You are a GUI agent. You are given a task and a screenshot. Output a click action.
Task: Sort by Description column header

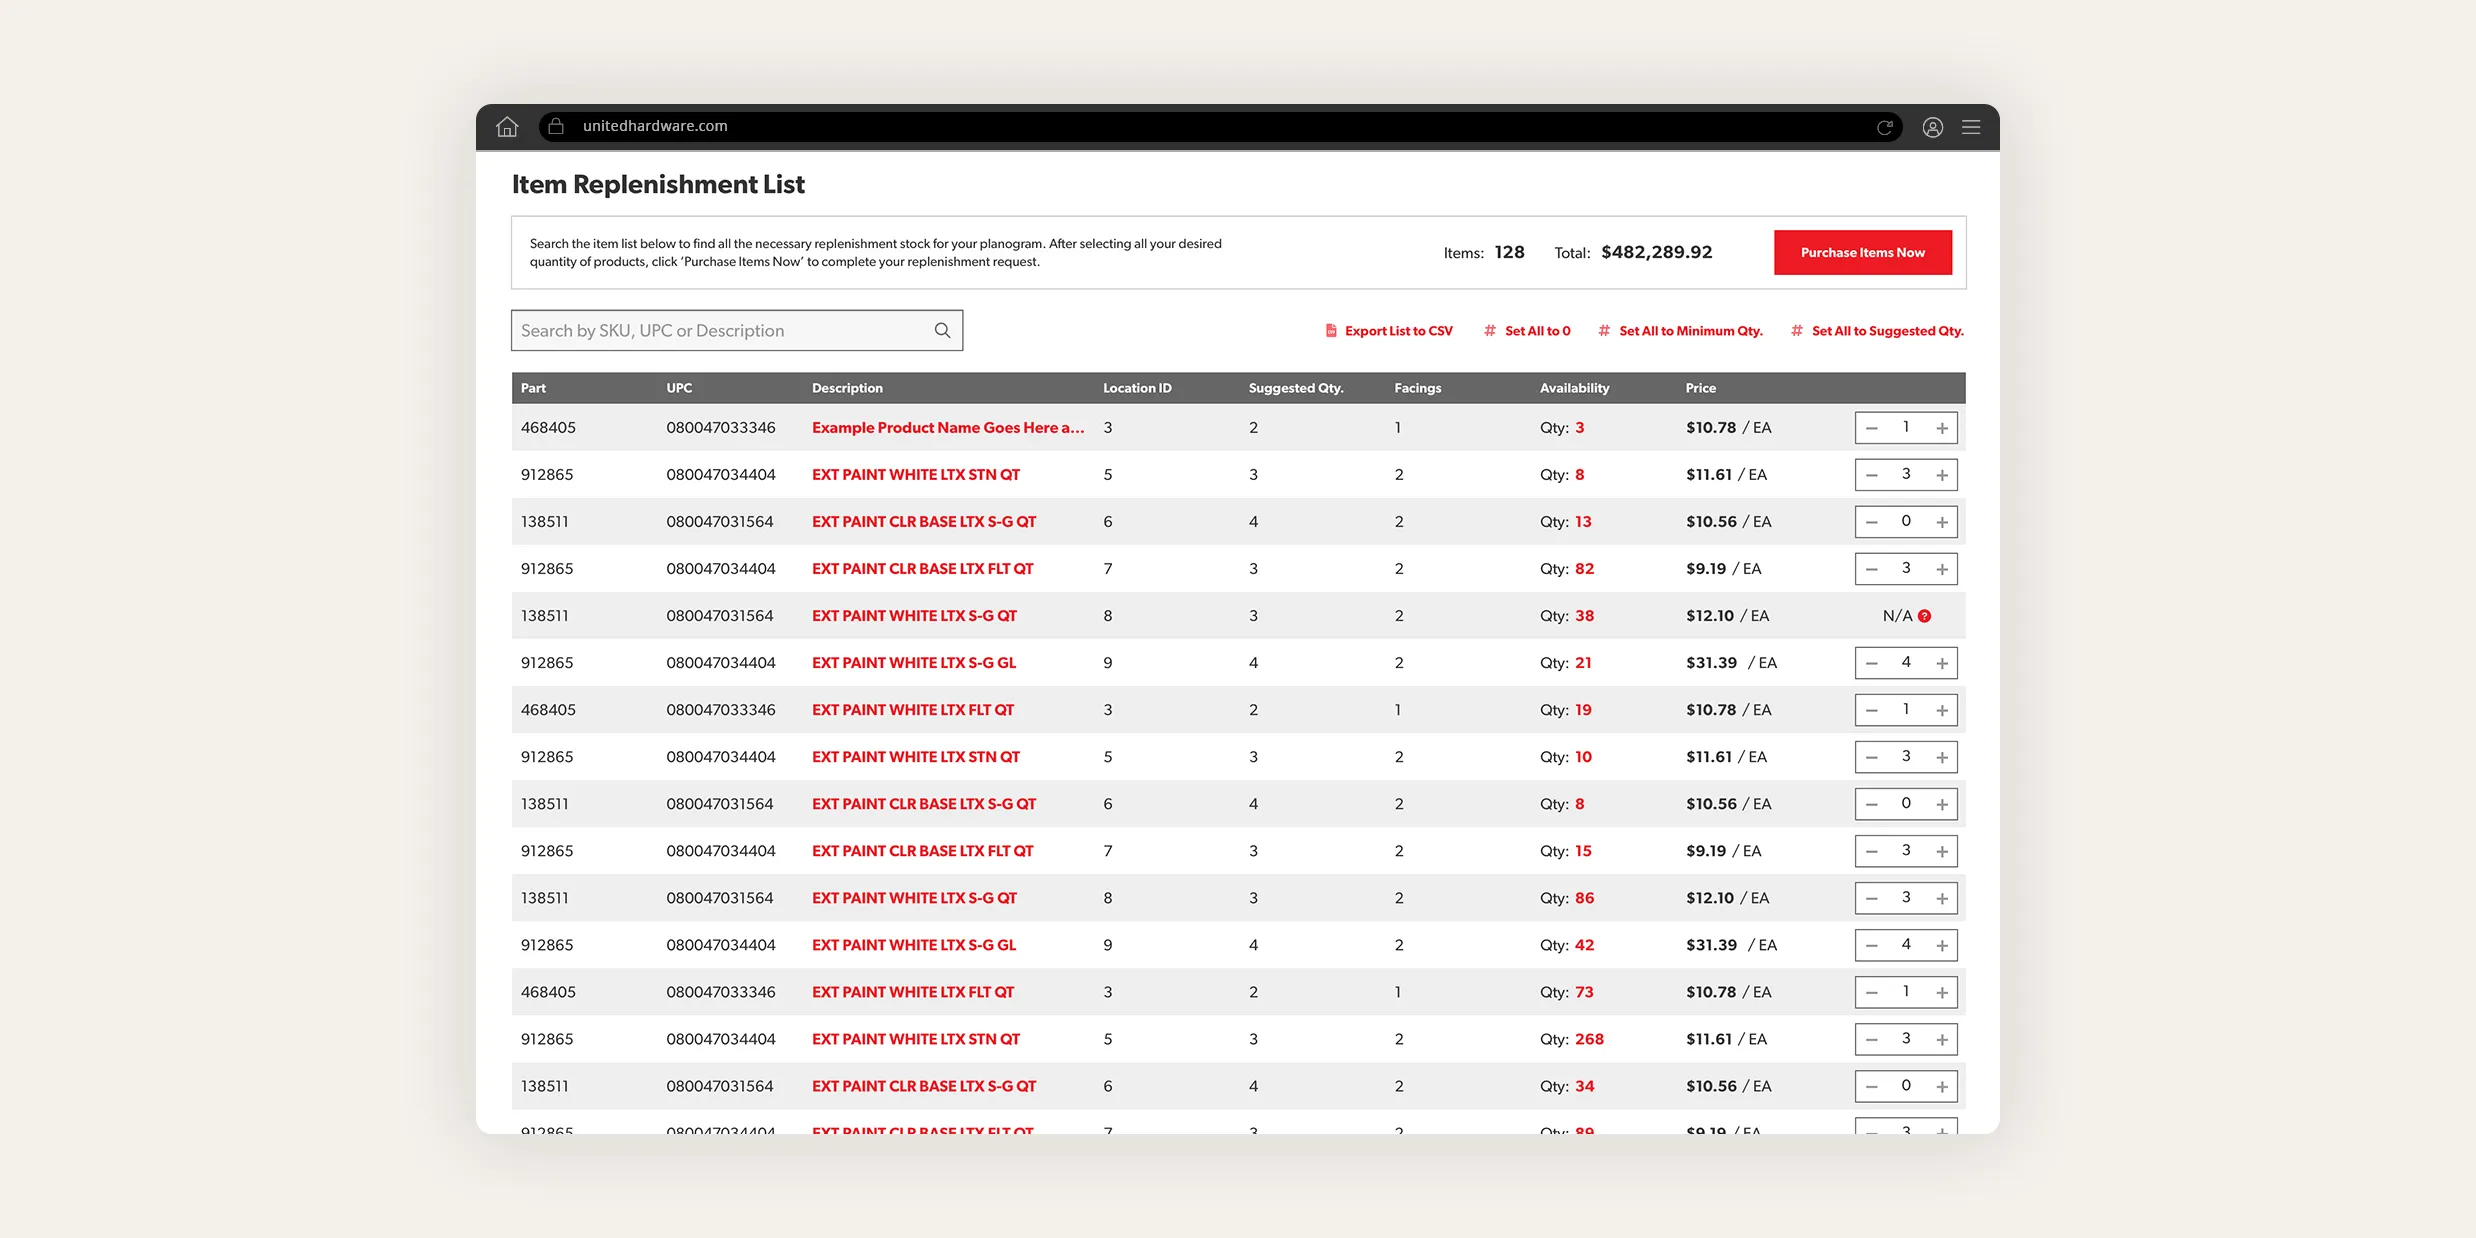[x=847, y=388]
